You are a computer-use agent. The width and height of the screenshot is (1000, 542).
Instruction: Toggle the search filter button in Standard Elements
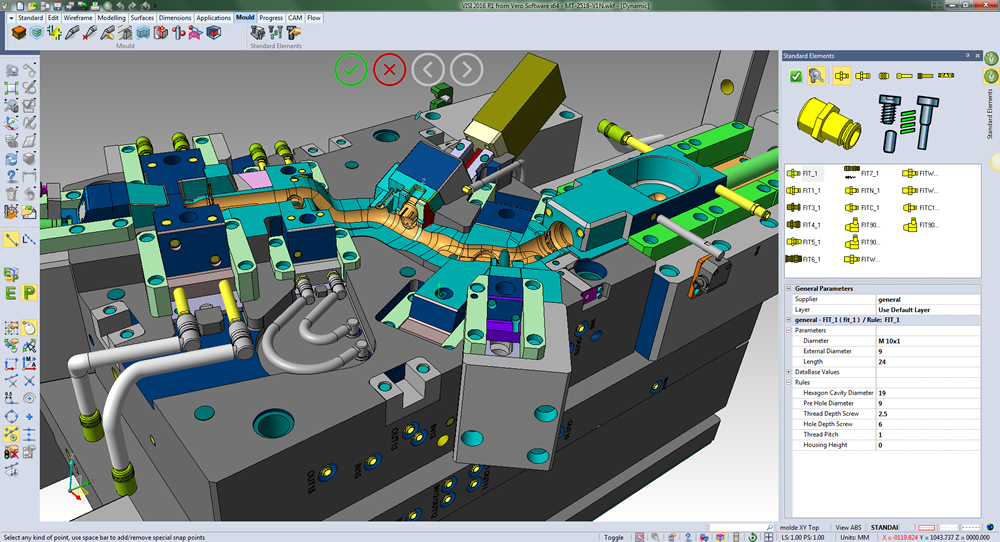click(817, 76)
